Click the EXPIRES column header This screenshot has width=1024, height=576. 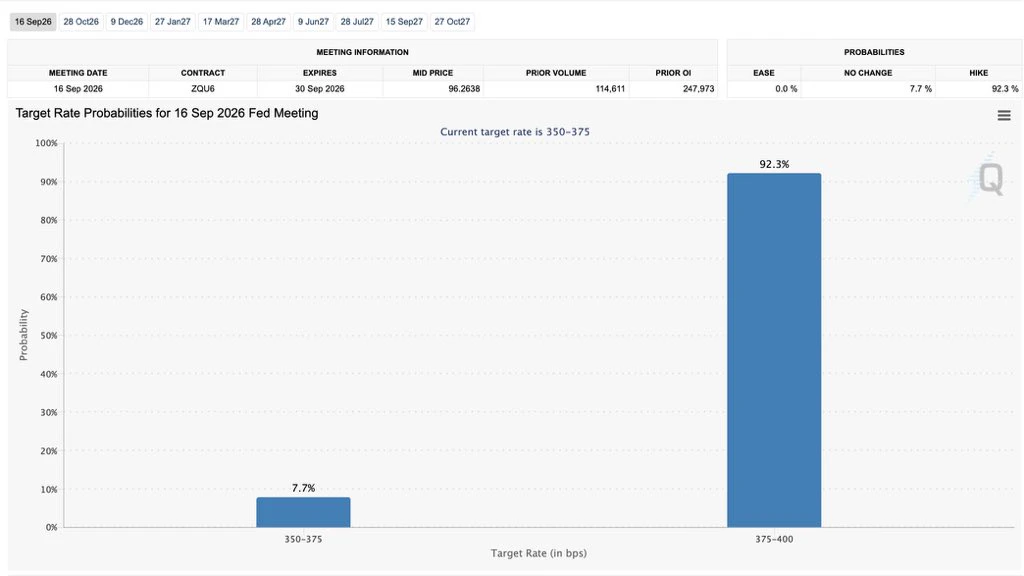(319, 73)
